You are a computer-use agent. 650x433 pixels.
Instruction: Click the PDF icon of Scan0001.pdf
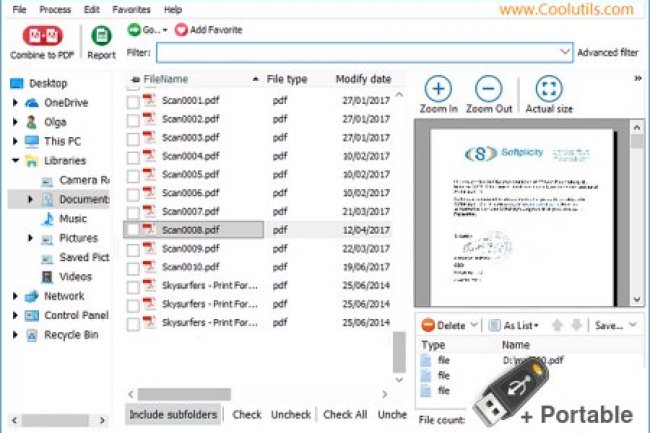click(x=149, y=100)
